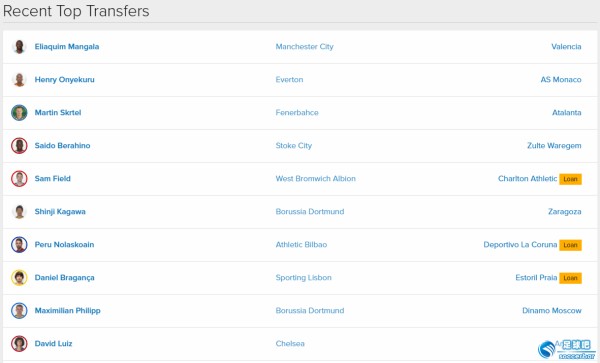
Task: Select Daniel Bragança's yellow-ringed avatar
Action: pyautogui.click(x=19, y=277)
